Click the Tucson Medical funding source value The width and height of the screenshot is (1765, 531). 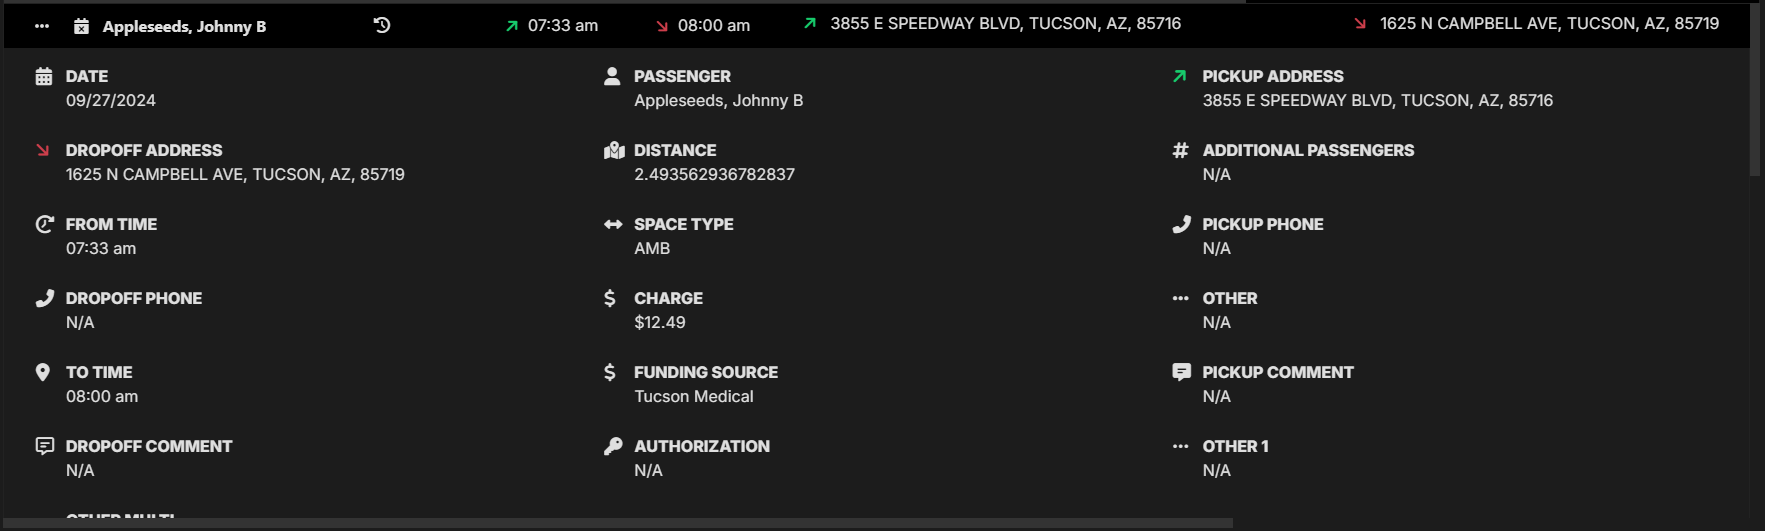pos(693,397)
